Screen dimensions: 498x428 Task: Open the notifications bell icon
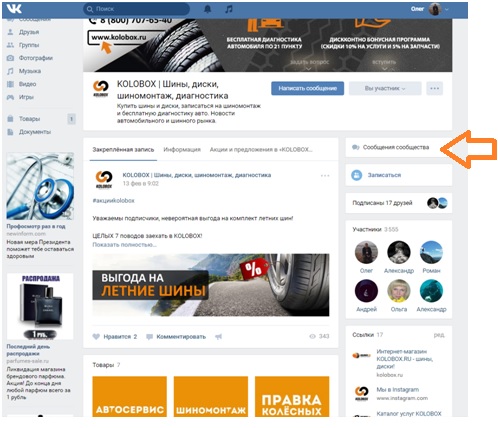207,9
